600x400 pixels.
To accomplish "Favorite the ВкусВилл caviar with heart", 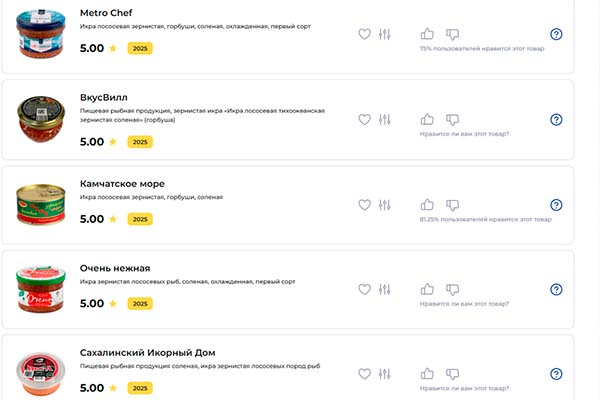I will [365, 120].
